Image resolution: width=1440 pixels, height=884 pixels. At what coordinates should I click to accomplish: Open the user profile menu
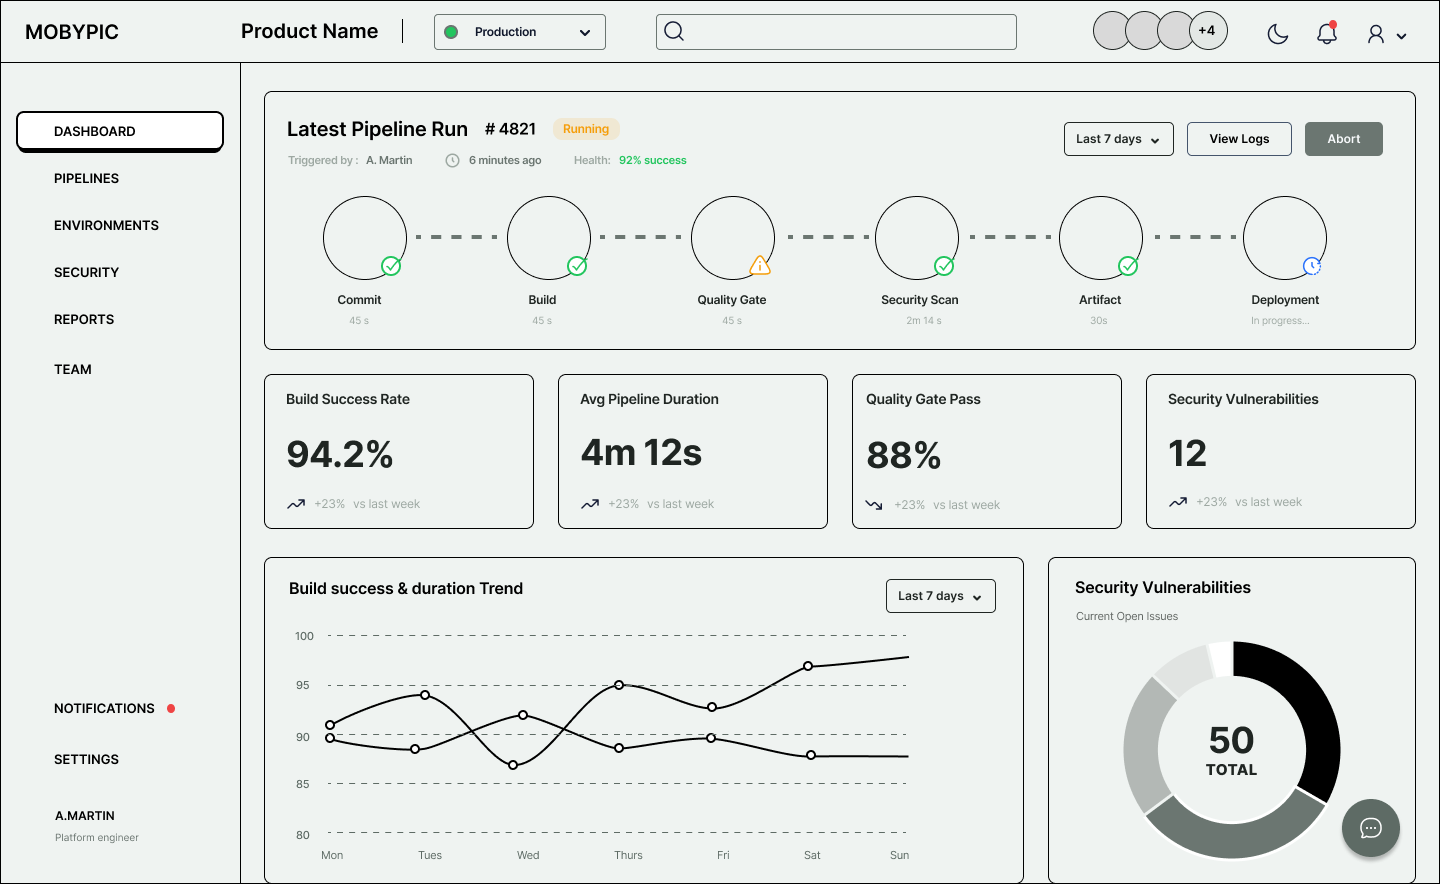(x=1386, y=35)
